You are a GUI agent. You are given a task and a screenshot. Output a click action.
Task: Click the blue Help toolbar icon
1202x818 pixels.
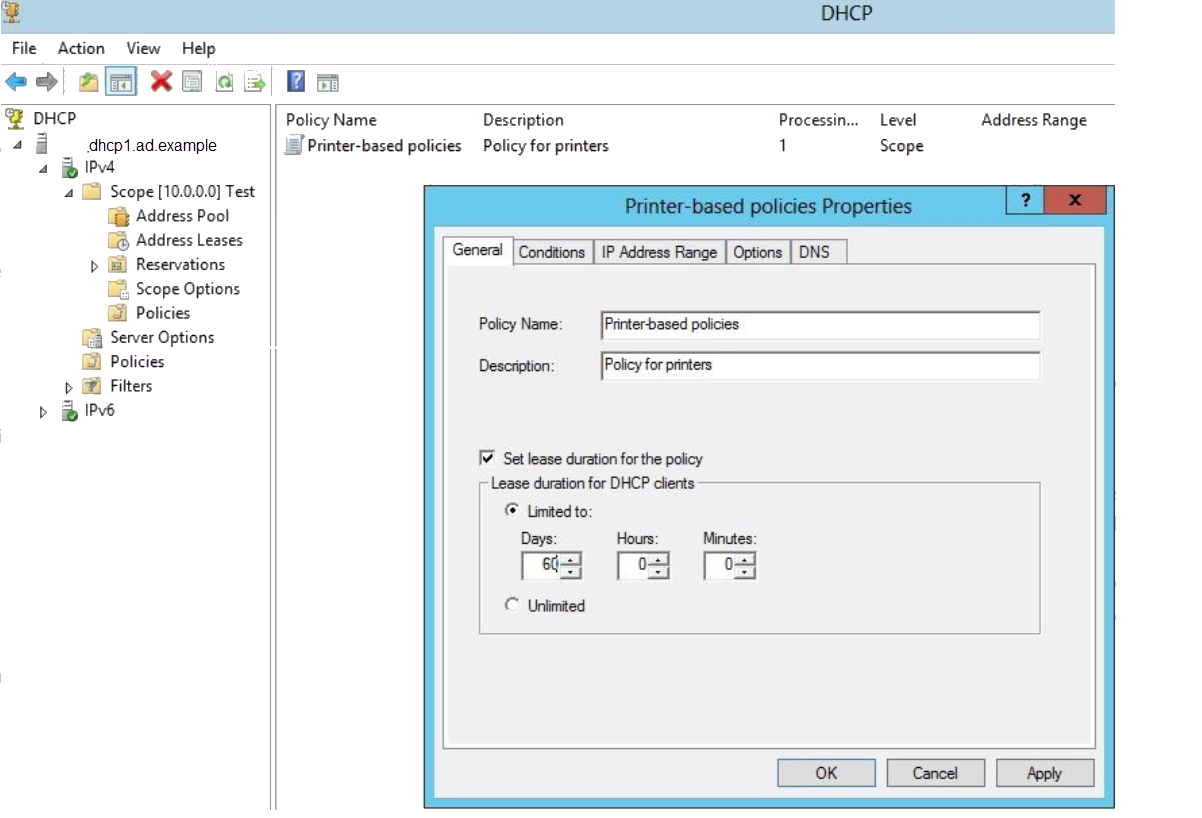(296, 82)
